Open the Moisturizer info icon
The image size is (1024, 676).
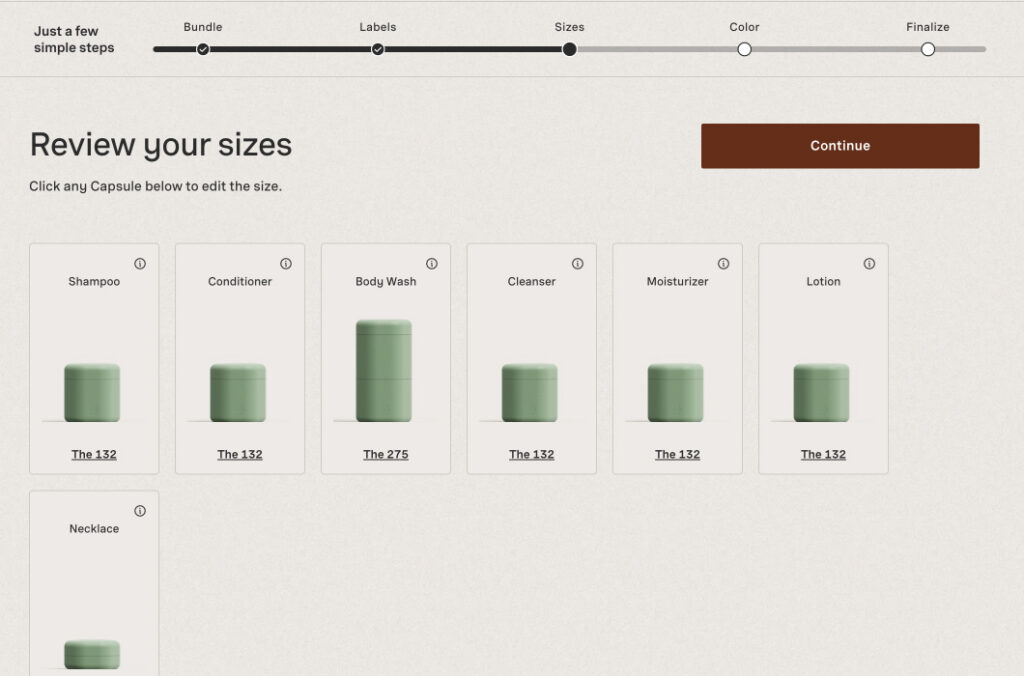(724, 264)
